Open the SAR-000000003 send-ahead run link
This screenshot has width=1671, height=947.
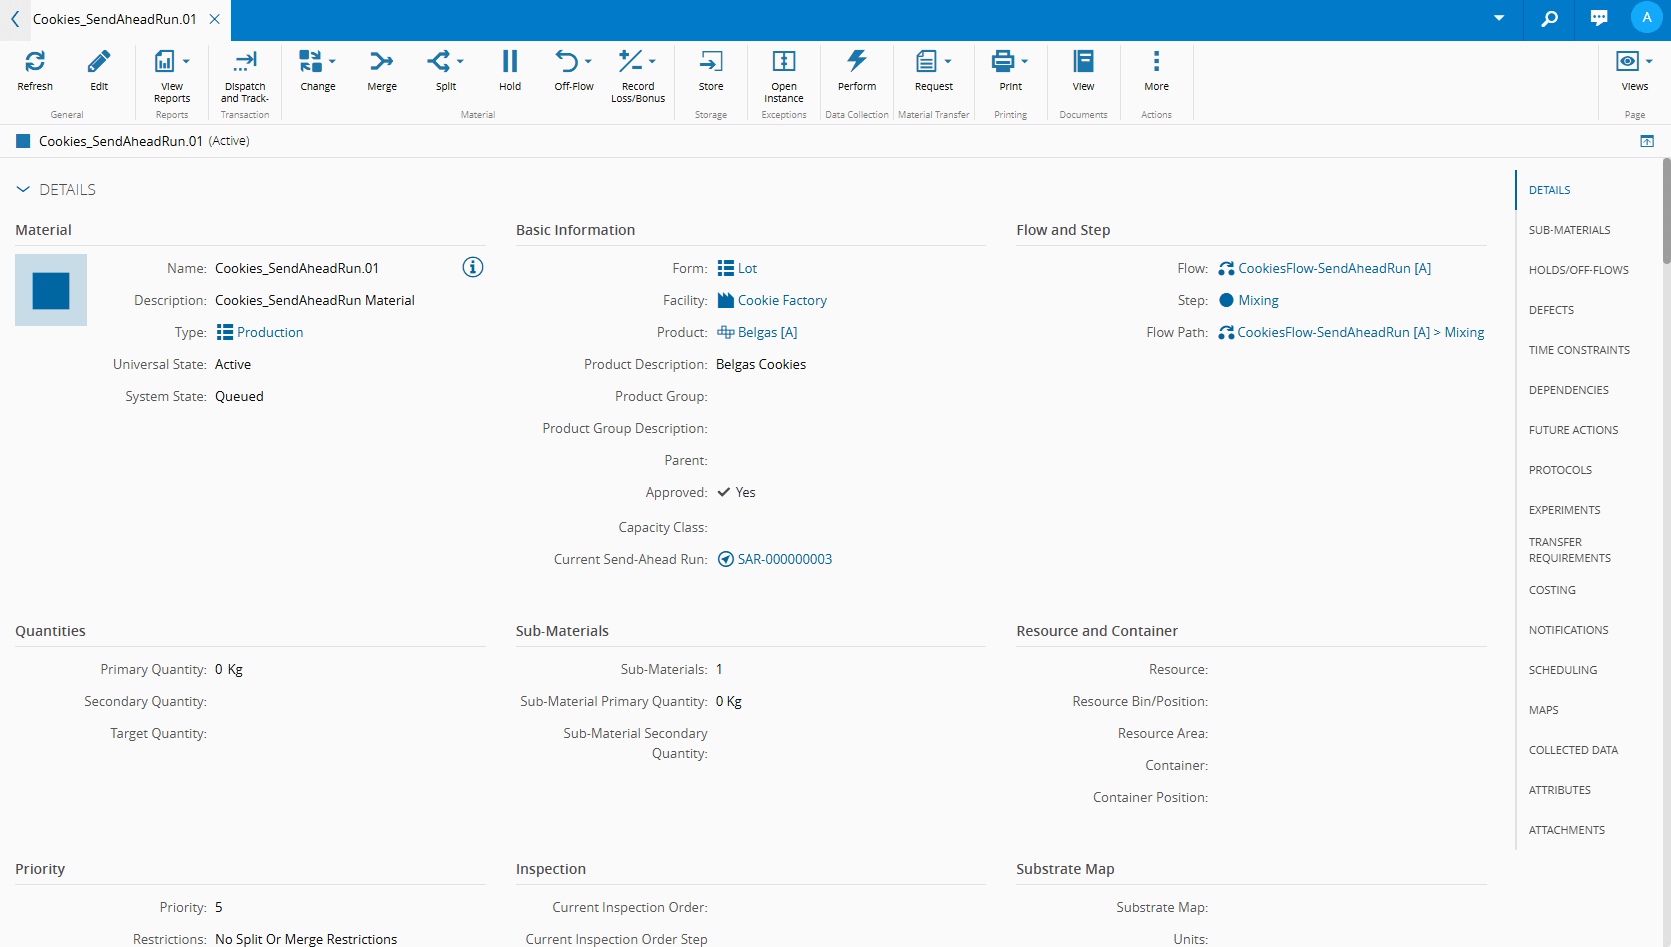784,559
